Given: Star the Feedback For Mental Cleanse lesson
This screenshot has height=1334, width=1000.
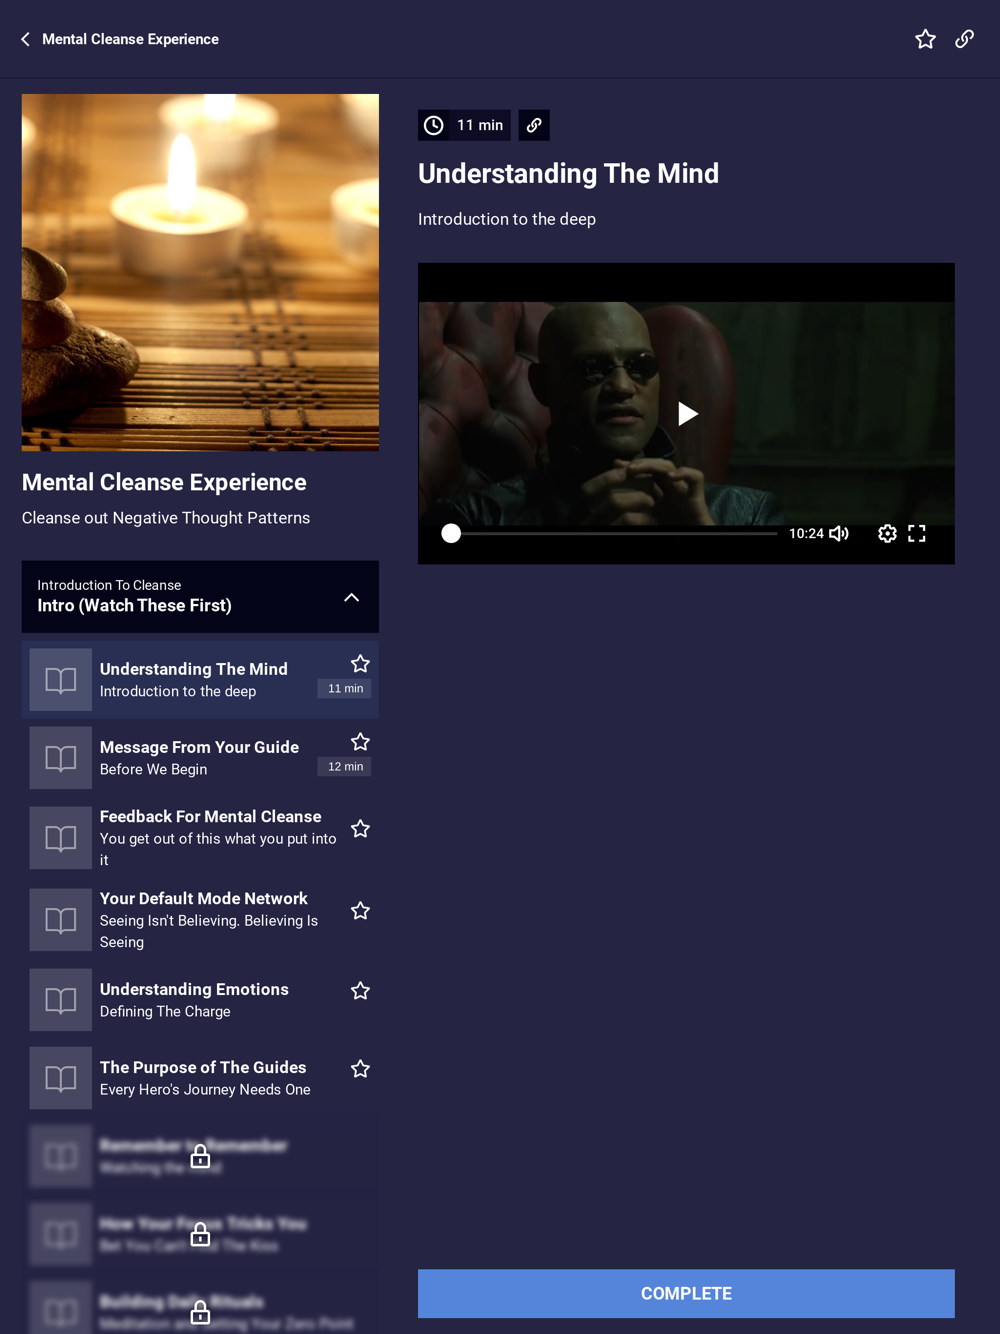Looking at the screenshot, I should [361, 829].
